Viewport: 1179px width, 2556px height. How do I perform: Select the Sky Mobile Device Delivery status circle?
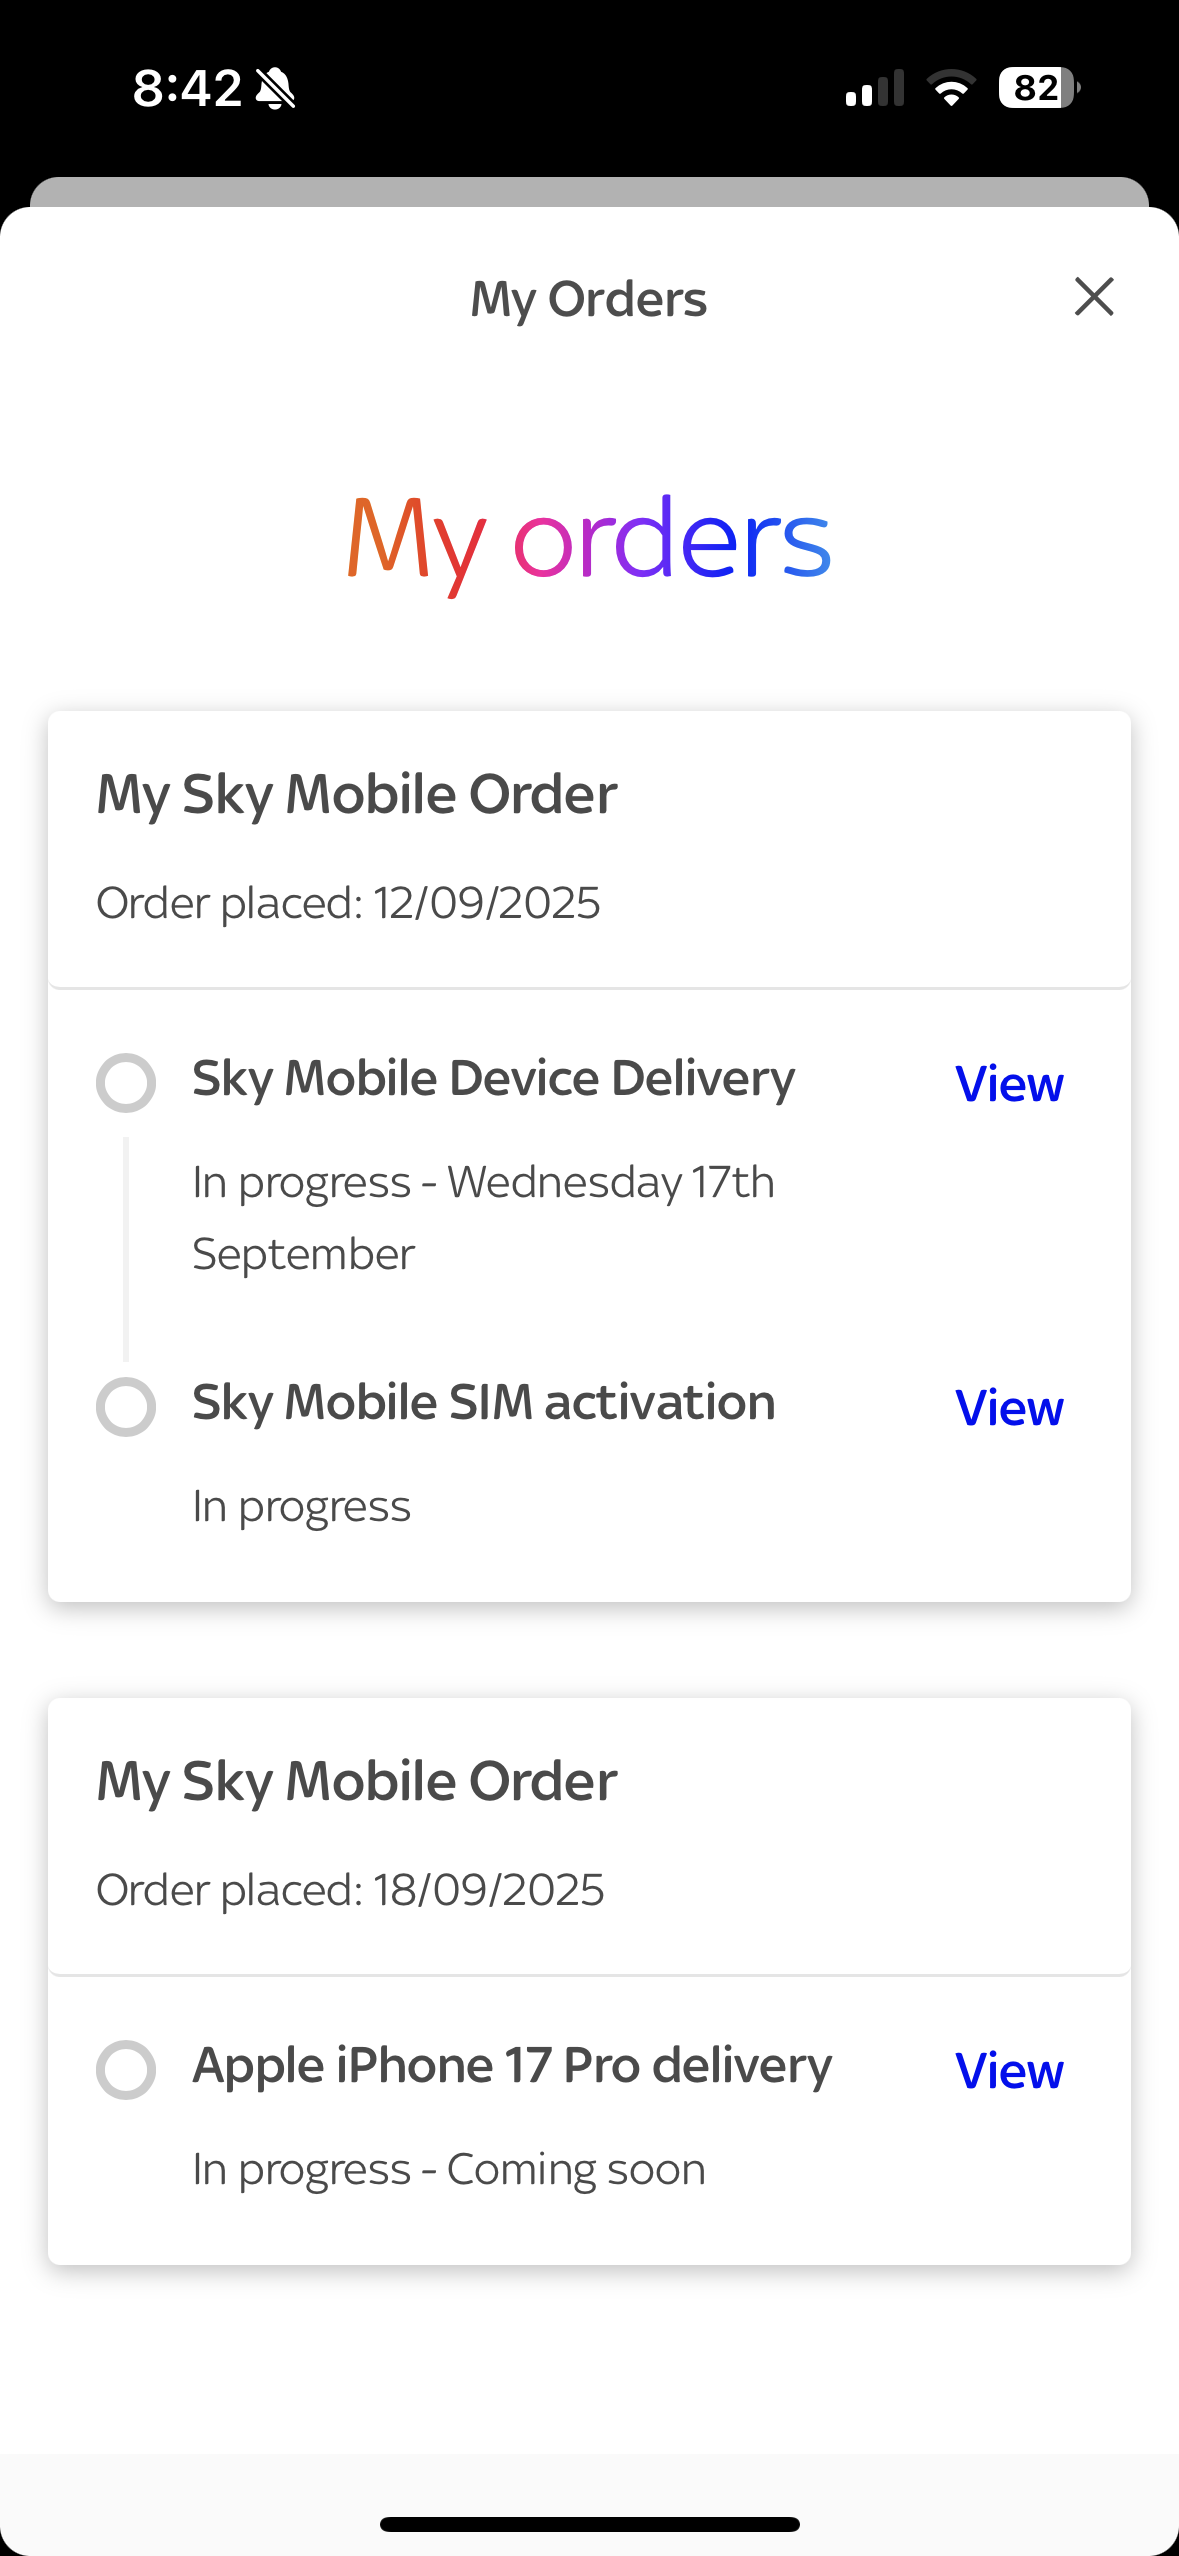(126, 1082)
